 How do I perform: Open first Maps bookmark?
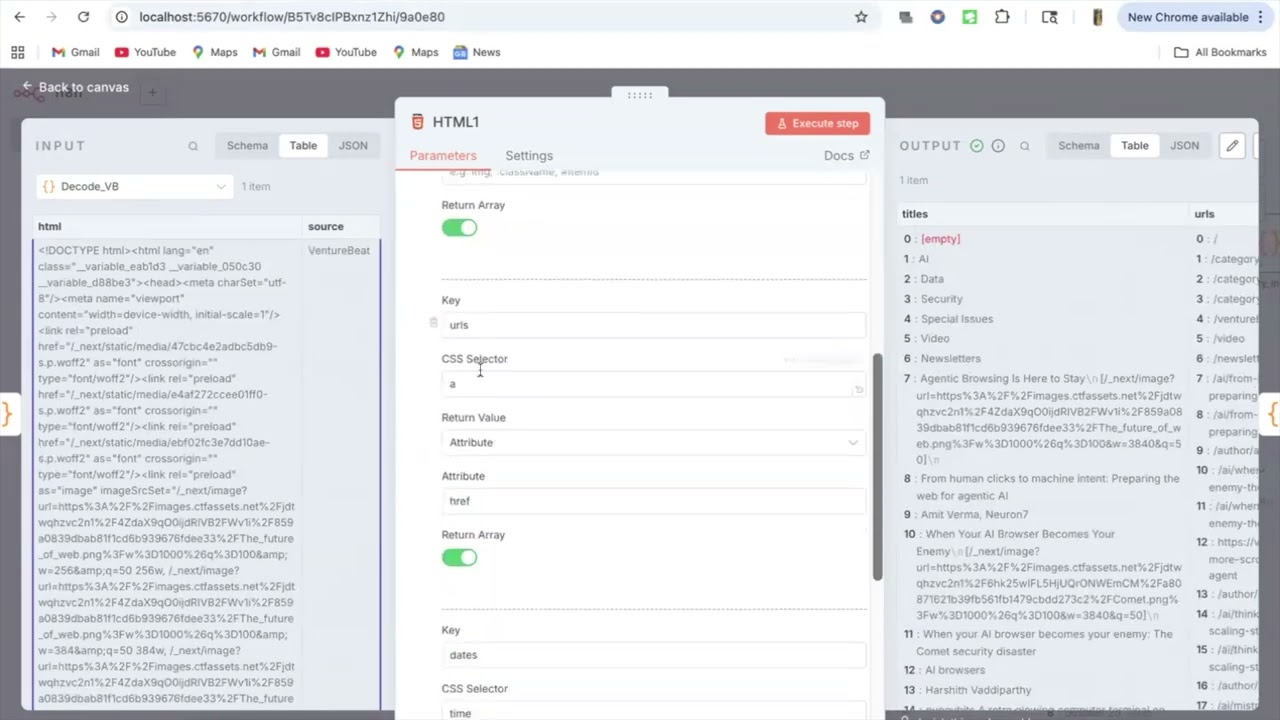[215, 52]
